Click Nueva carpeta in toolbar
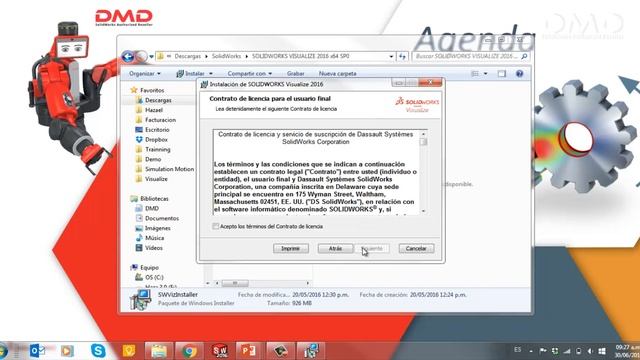This screenshot has width=640, height=360. click(338, 73)
